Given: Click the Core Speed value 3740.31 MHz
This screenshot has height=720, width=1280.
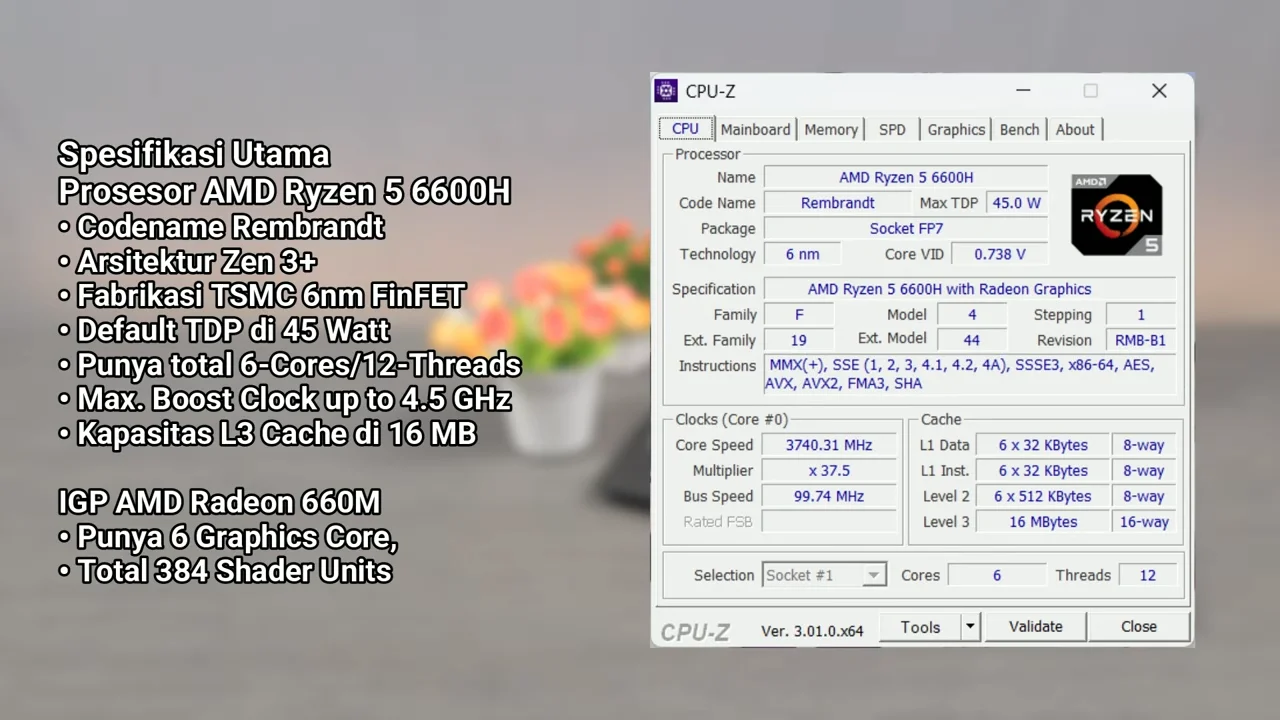Looking at the screenshot, I should [829, 445].
